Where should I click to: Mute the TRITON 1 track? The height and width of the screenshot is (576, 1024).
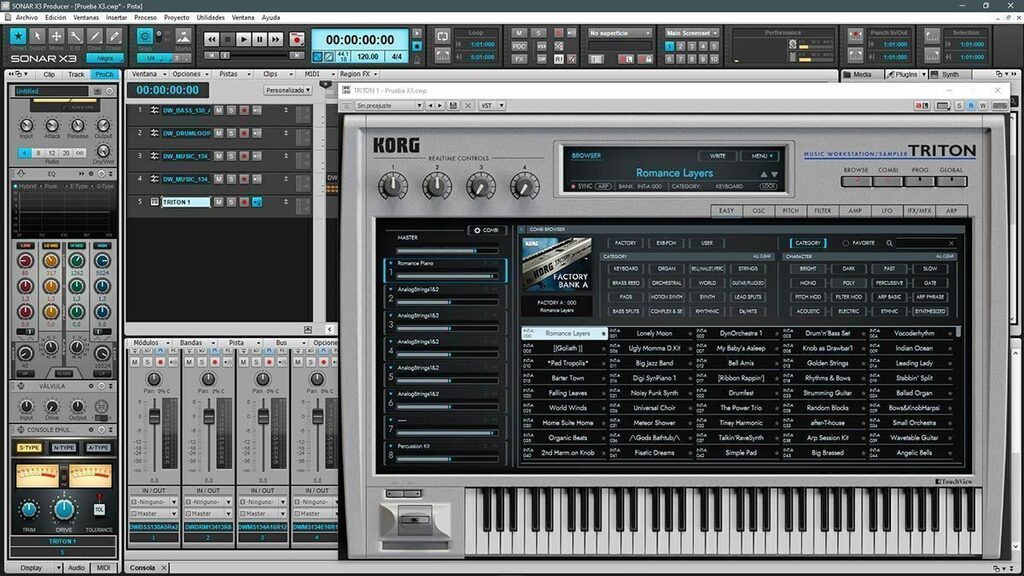click(219, 202)
